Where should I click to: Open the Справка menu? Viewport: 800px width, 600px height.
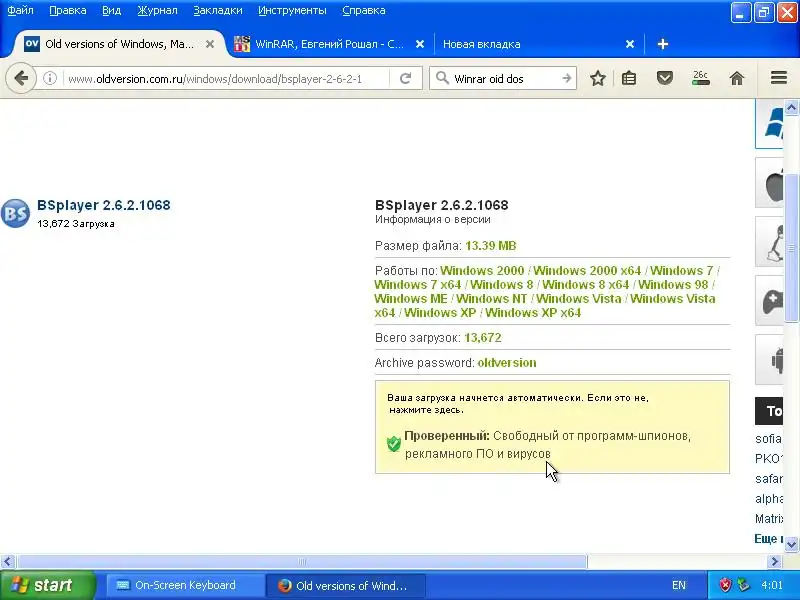363,10
